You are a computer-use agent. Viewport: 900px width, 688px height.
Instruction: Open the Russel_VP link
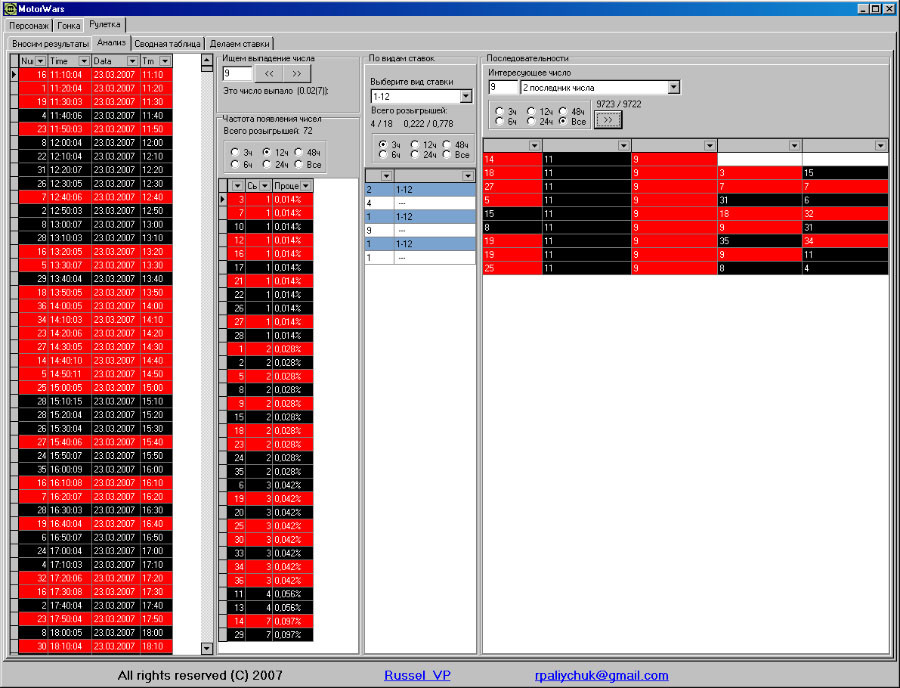coord(417,675)
